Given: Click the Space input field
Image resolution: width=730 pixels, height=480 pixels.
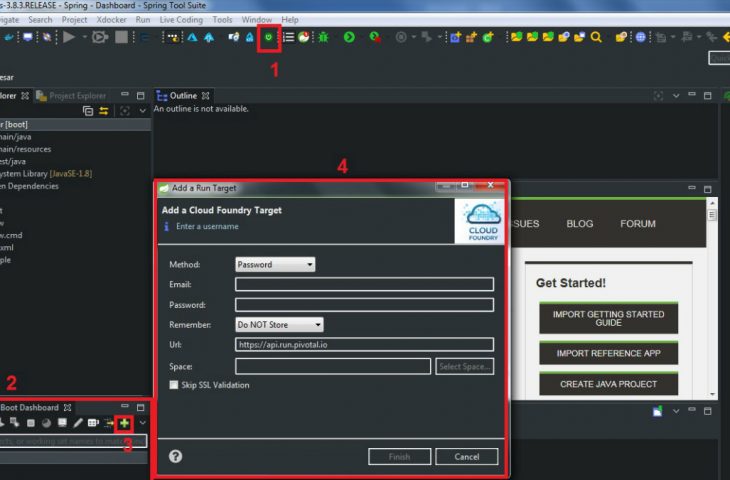Looking at the screenshot, I should (333, 366).
